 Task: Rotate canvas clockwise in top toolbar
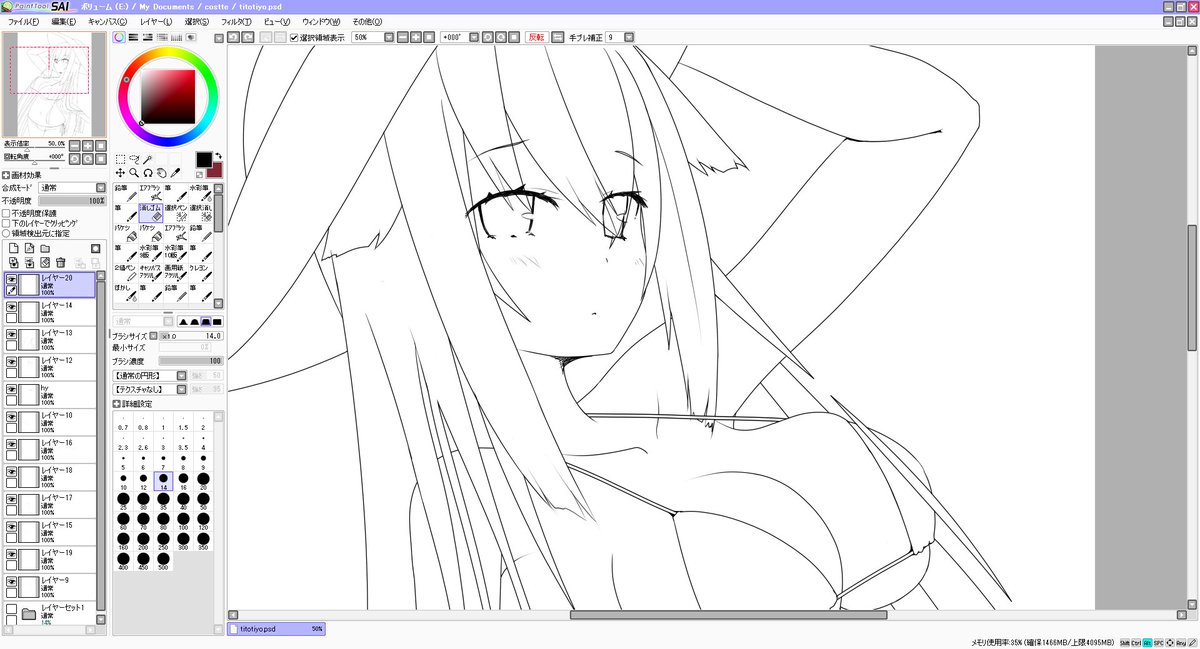pos(501,37)
